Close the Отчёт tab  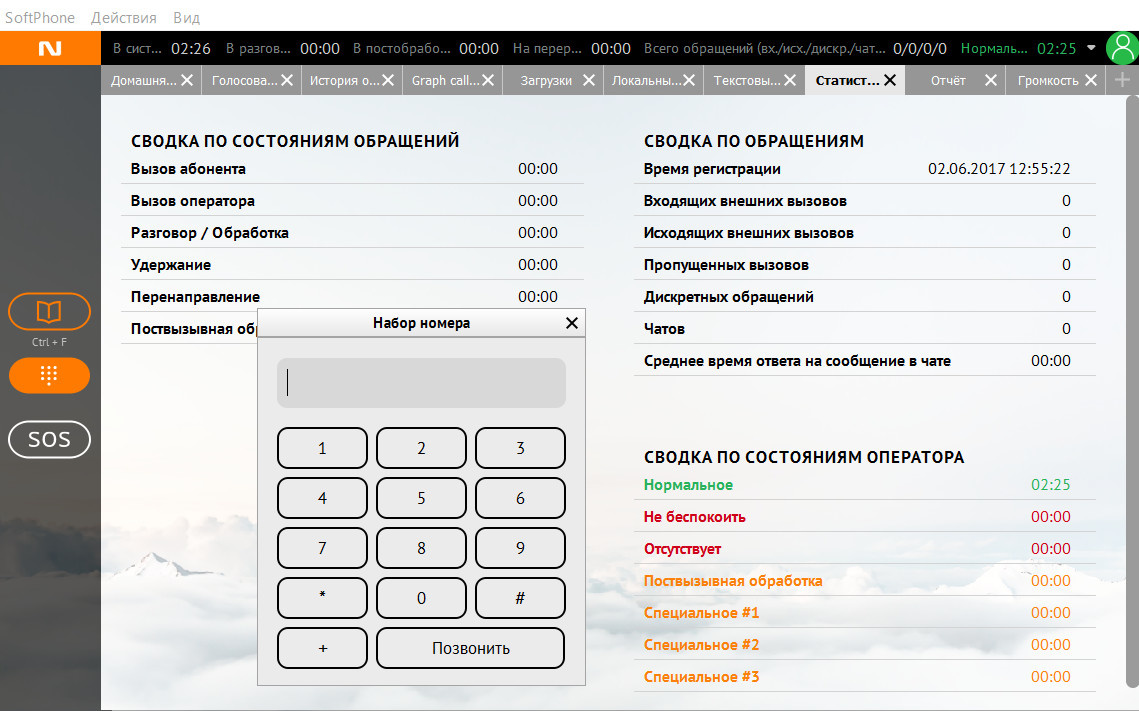[991, 81]
